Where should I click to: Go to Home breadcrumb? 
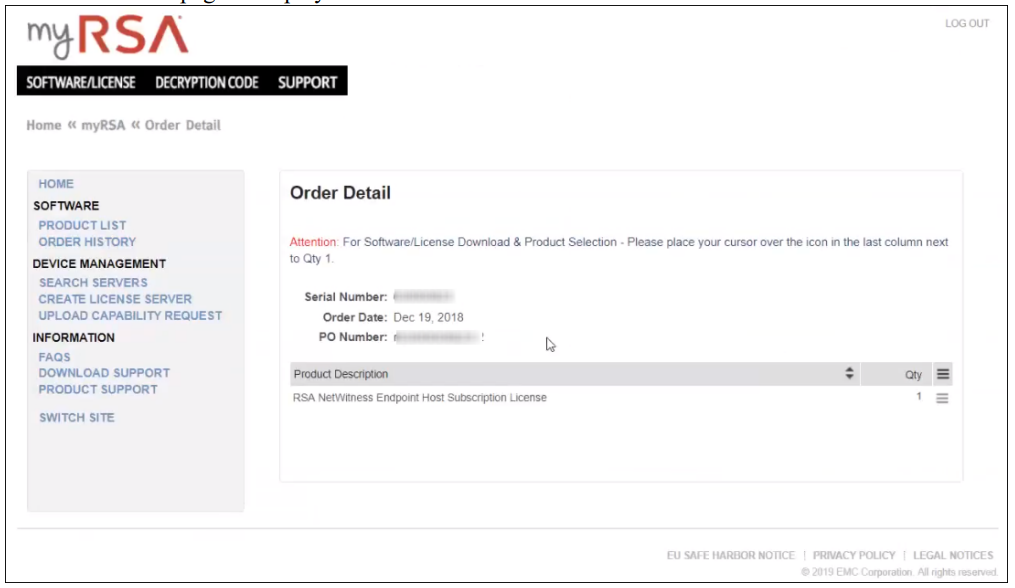pyautogui.click(x=43, y=125)
